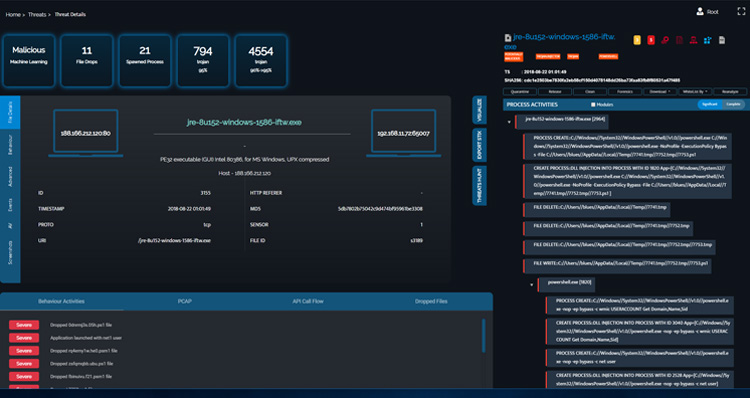This screenshot has height=398, width=750.
Task: Switch to the PCAP tab
Action: point(185,301)
